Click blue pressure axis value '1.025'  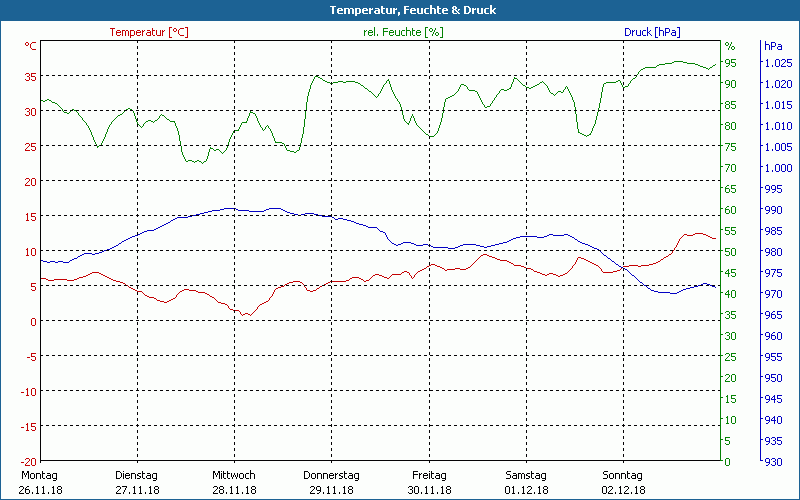click(x=778, y=63)
